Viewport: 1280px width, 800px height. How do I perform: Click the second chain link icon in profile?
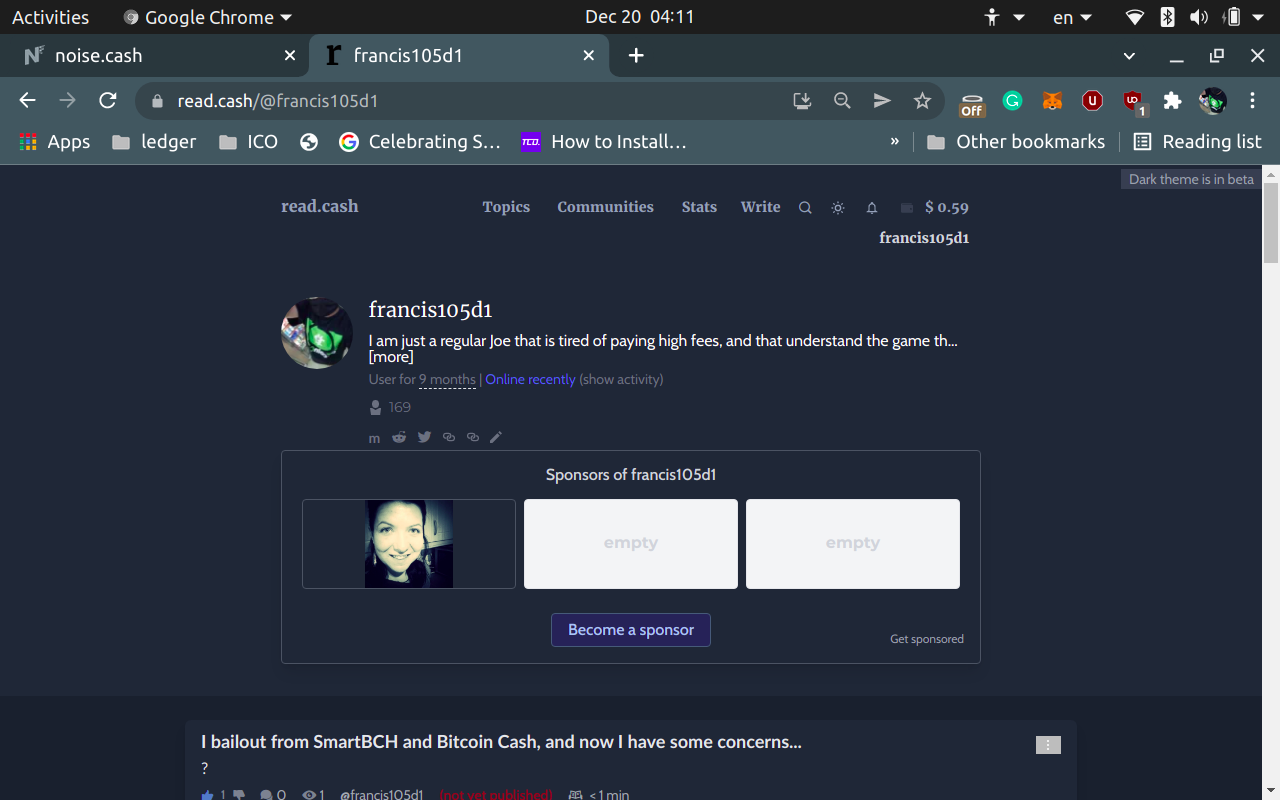tap(472, 437)
